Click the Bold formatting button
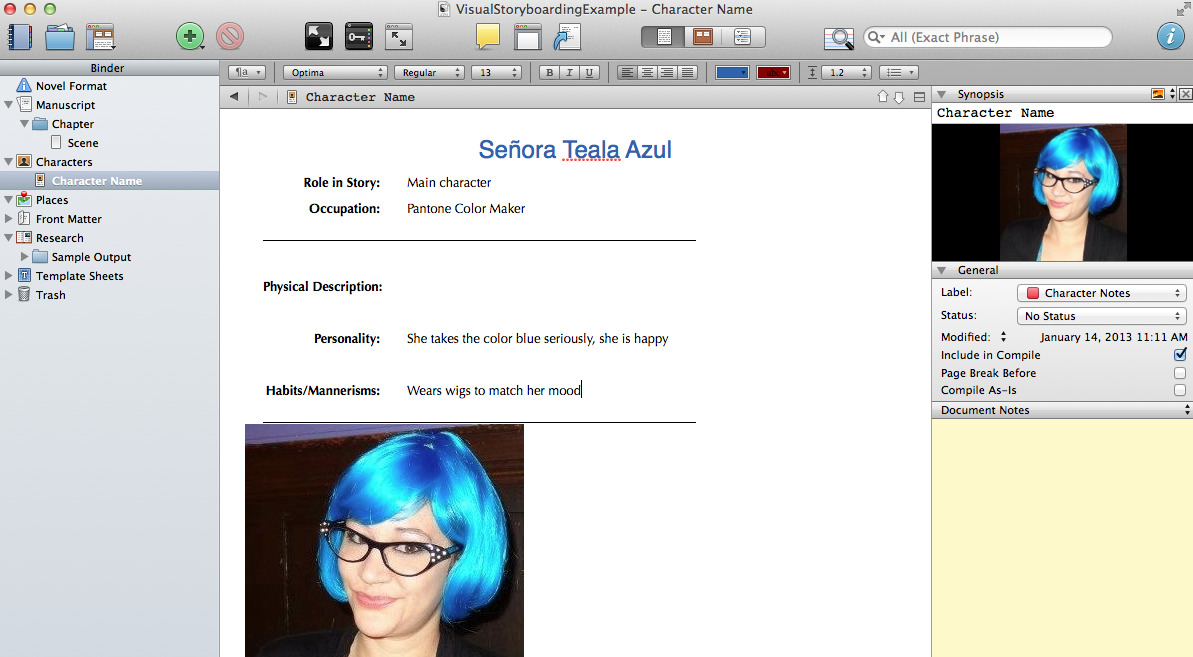The width and height of the screenshot is (1193, 657). click(549, 73)
